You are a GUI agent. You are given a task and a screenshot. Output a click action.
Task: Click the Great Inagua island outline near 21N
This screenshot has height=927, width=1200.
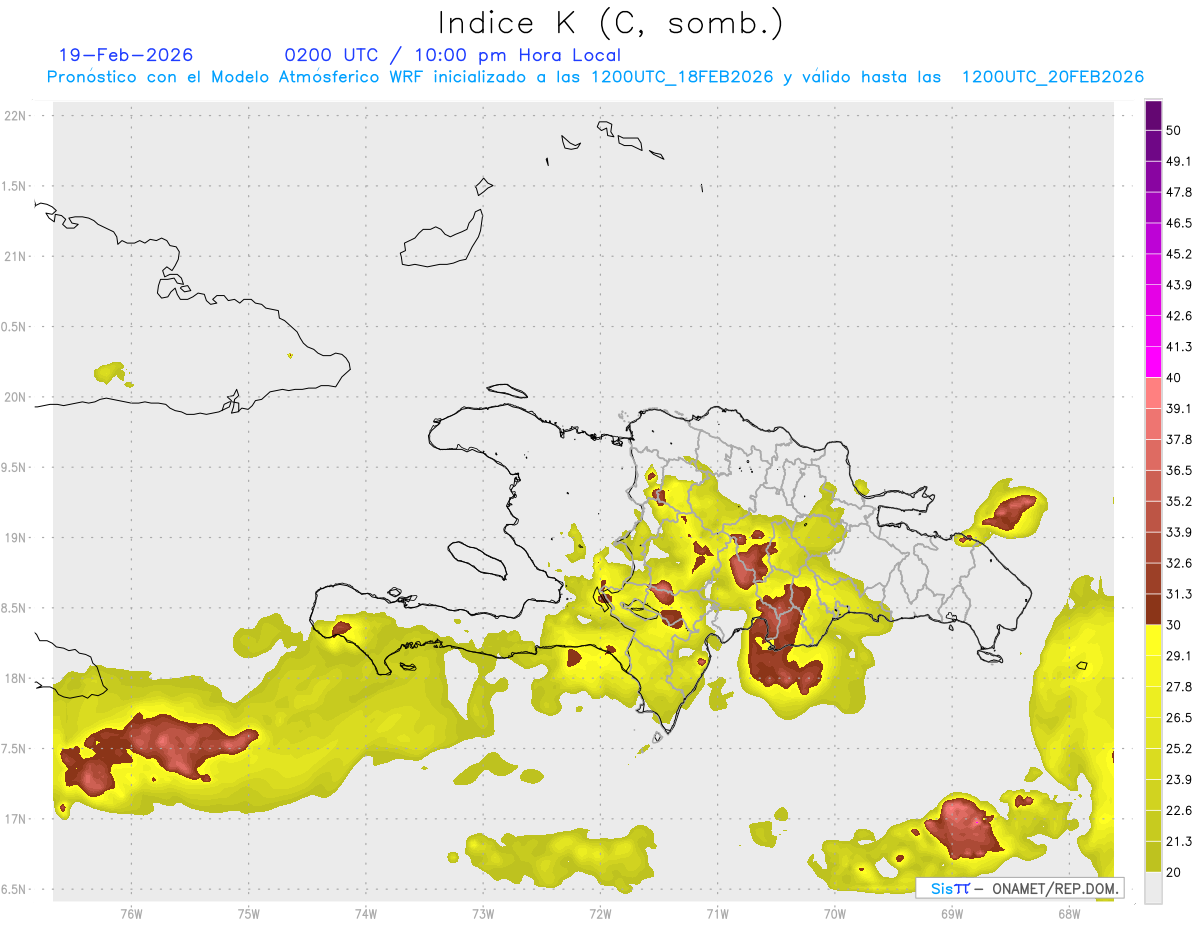pyautogui.click(x=443, y=239)
